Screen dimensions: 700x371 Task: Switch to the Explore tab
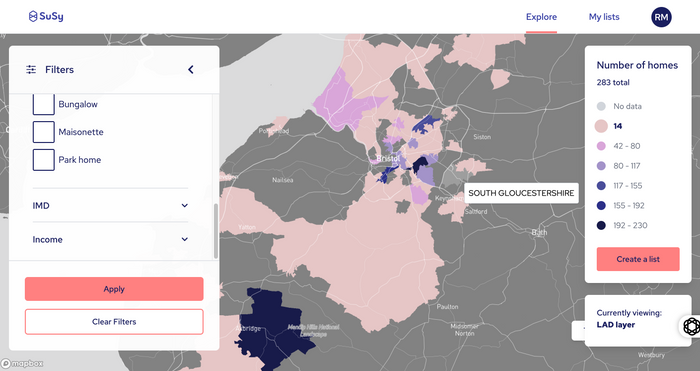pos(541,17)
